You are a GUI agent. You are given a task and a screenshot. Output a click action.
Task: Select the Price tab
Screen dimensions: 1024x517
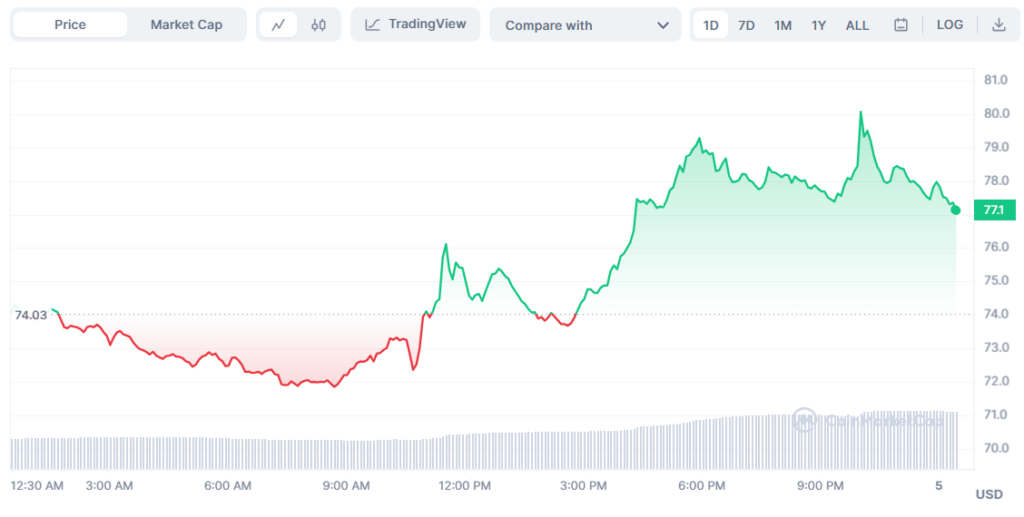[70, 25]
